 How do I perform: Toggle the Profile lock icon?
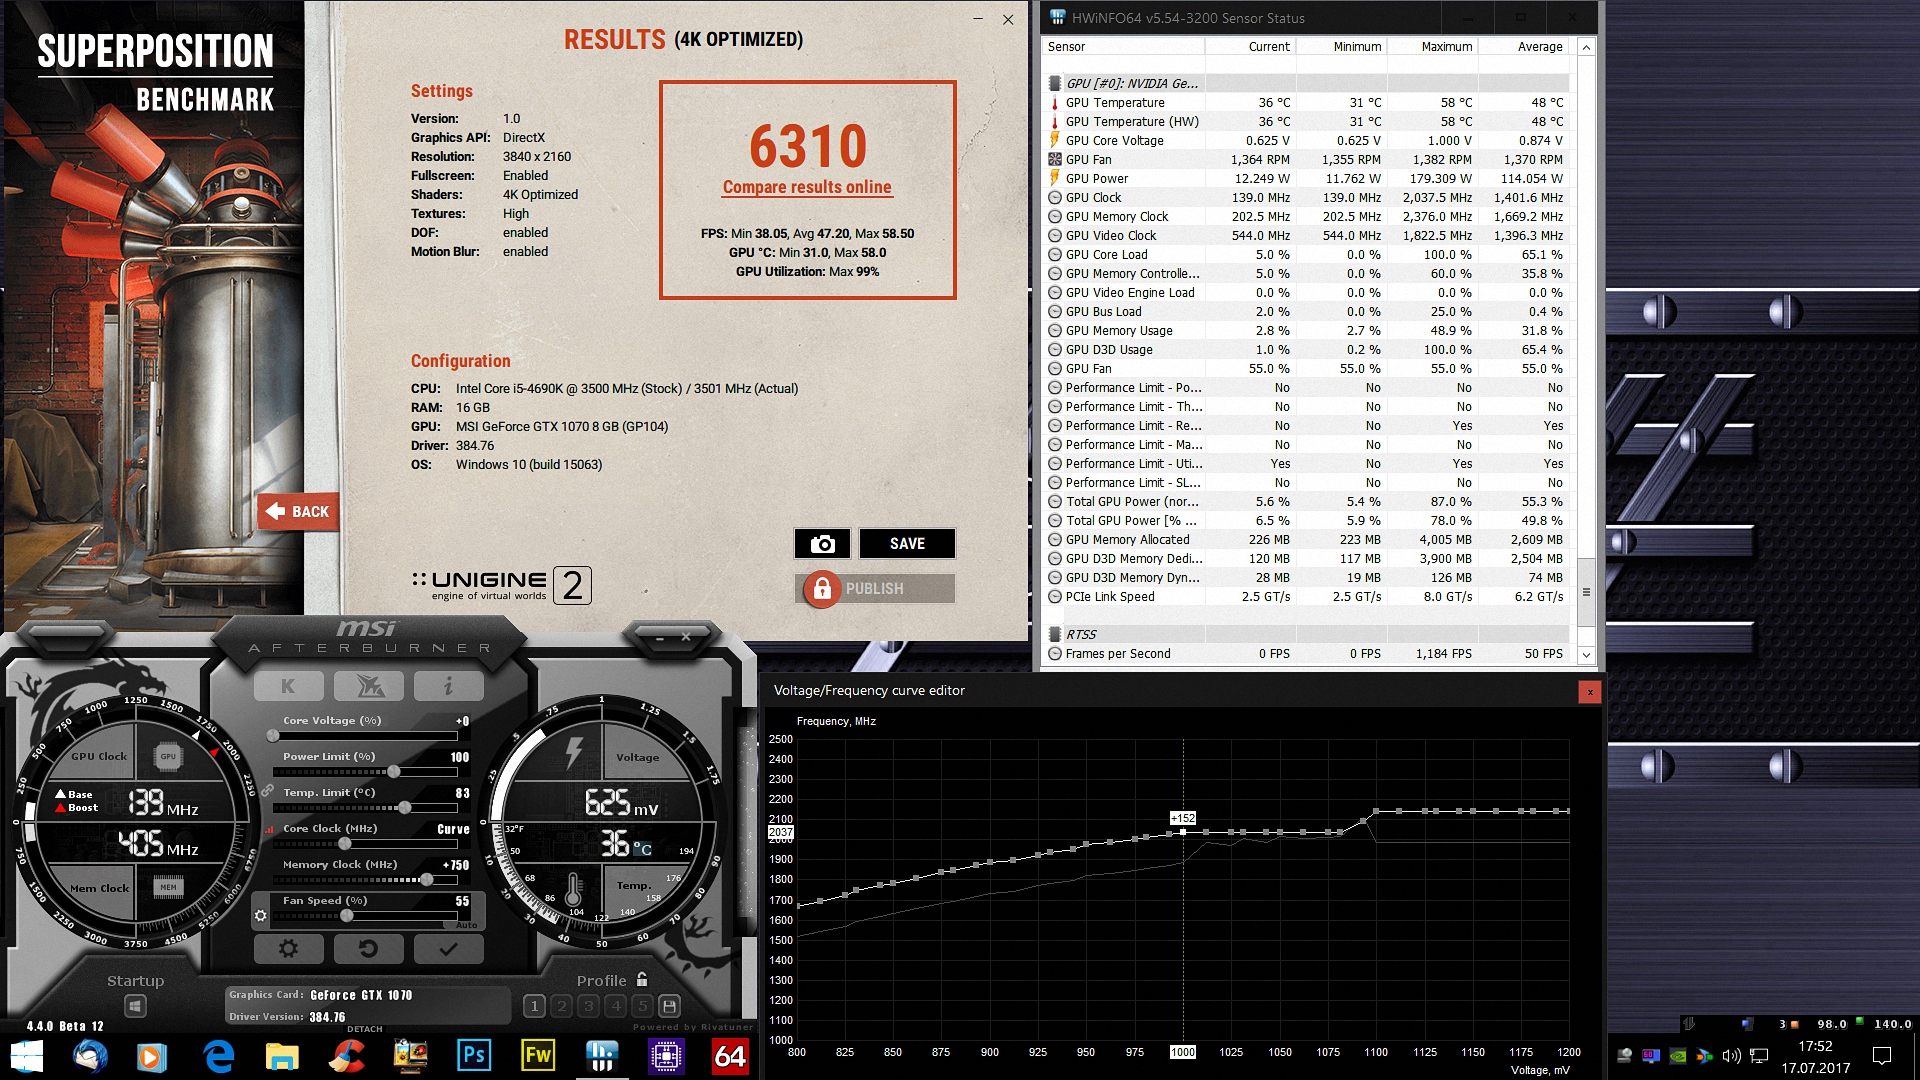(x=642, y=980)
